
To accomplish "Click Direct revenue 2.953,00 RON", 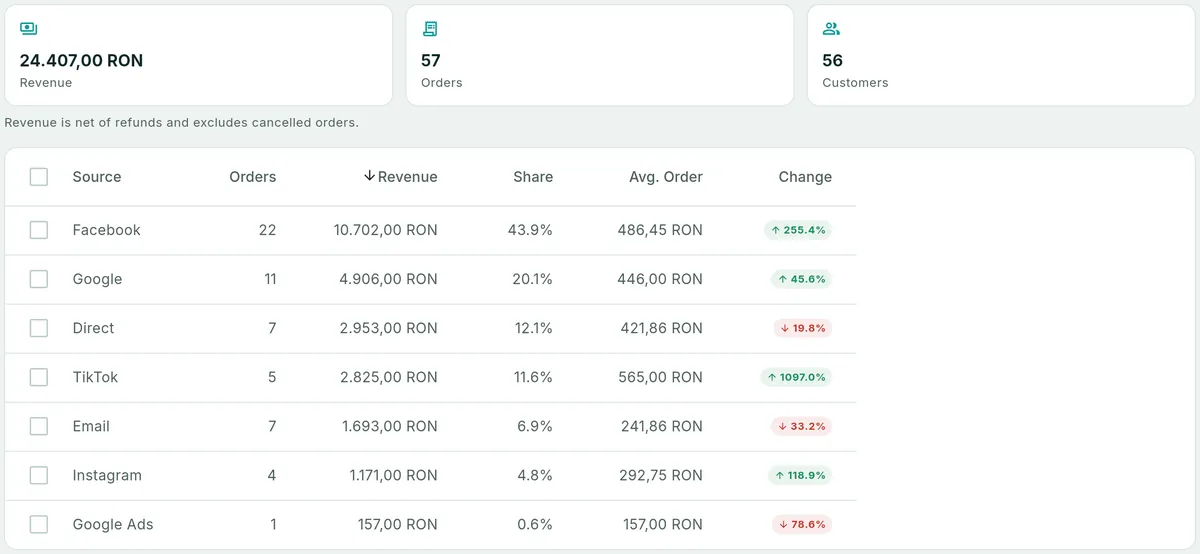I will pos(389,328).
